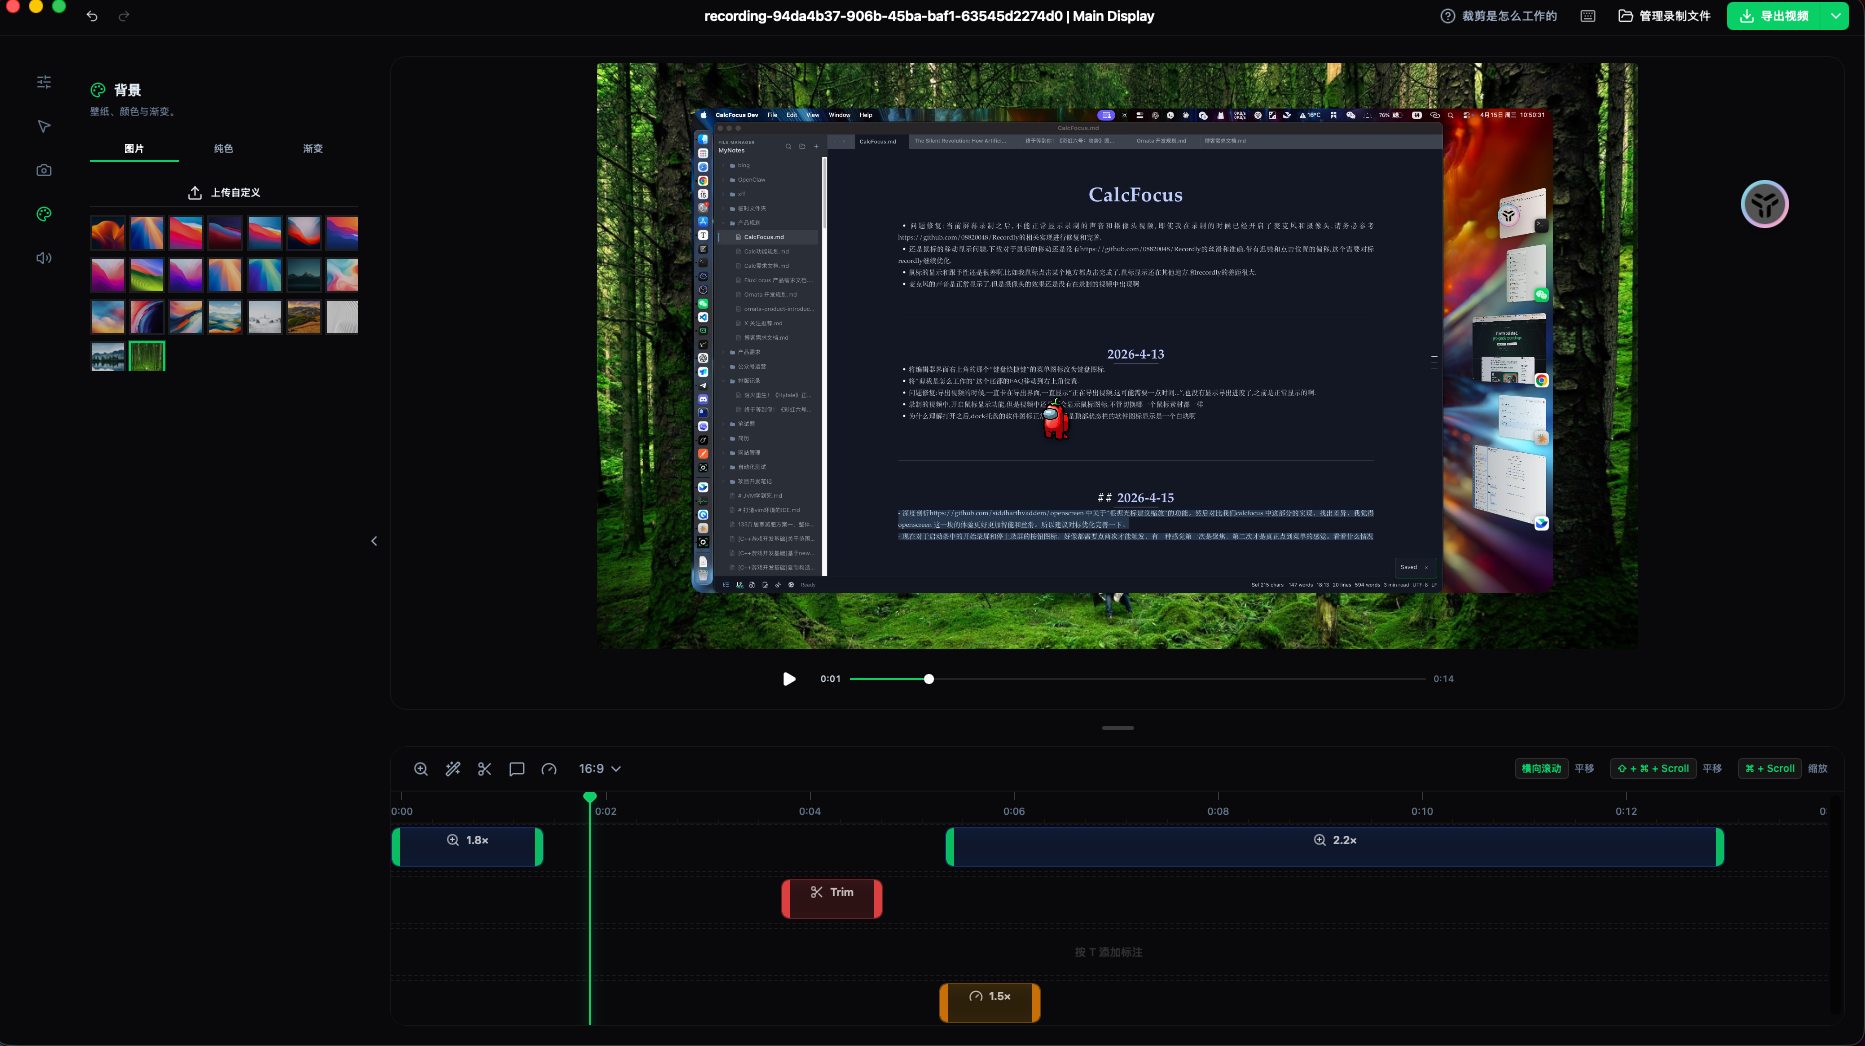Click the speed gauge tool
The height and width of the screenshot is (1046, 1865).
point(549,769)
